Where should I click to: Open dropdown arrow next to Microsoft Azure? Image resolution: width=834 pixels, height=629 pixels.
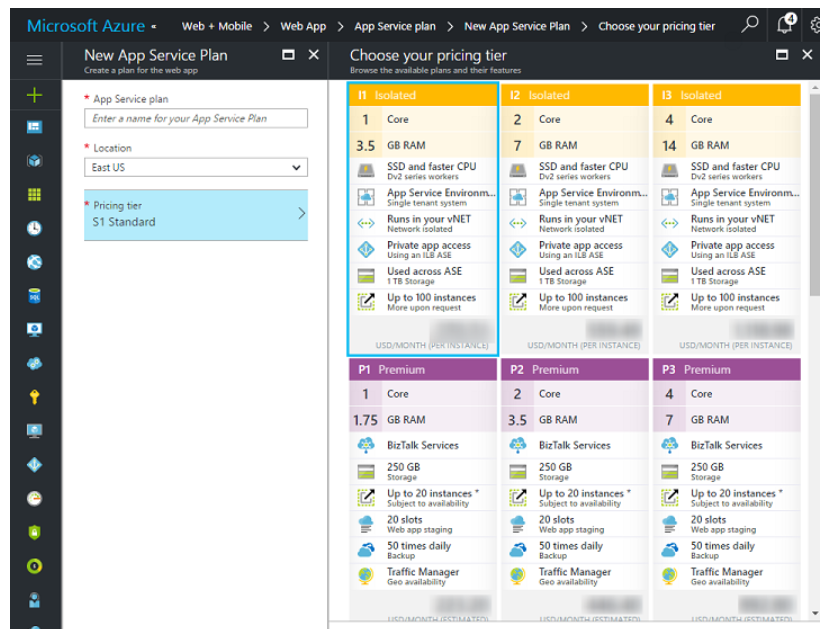(x=154, y=27)
